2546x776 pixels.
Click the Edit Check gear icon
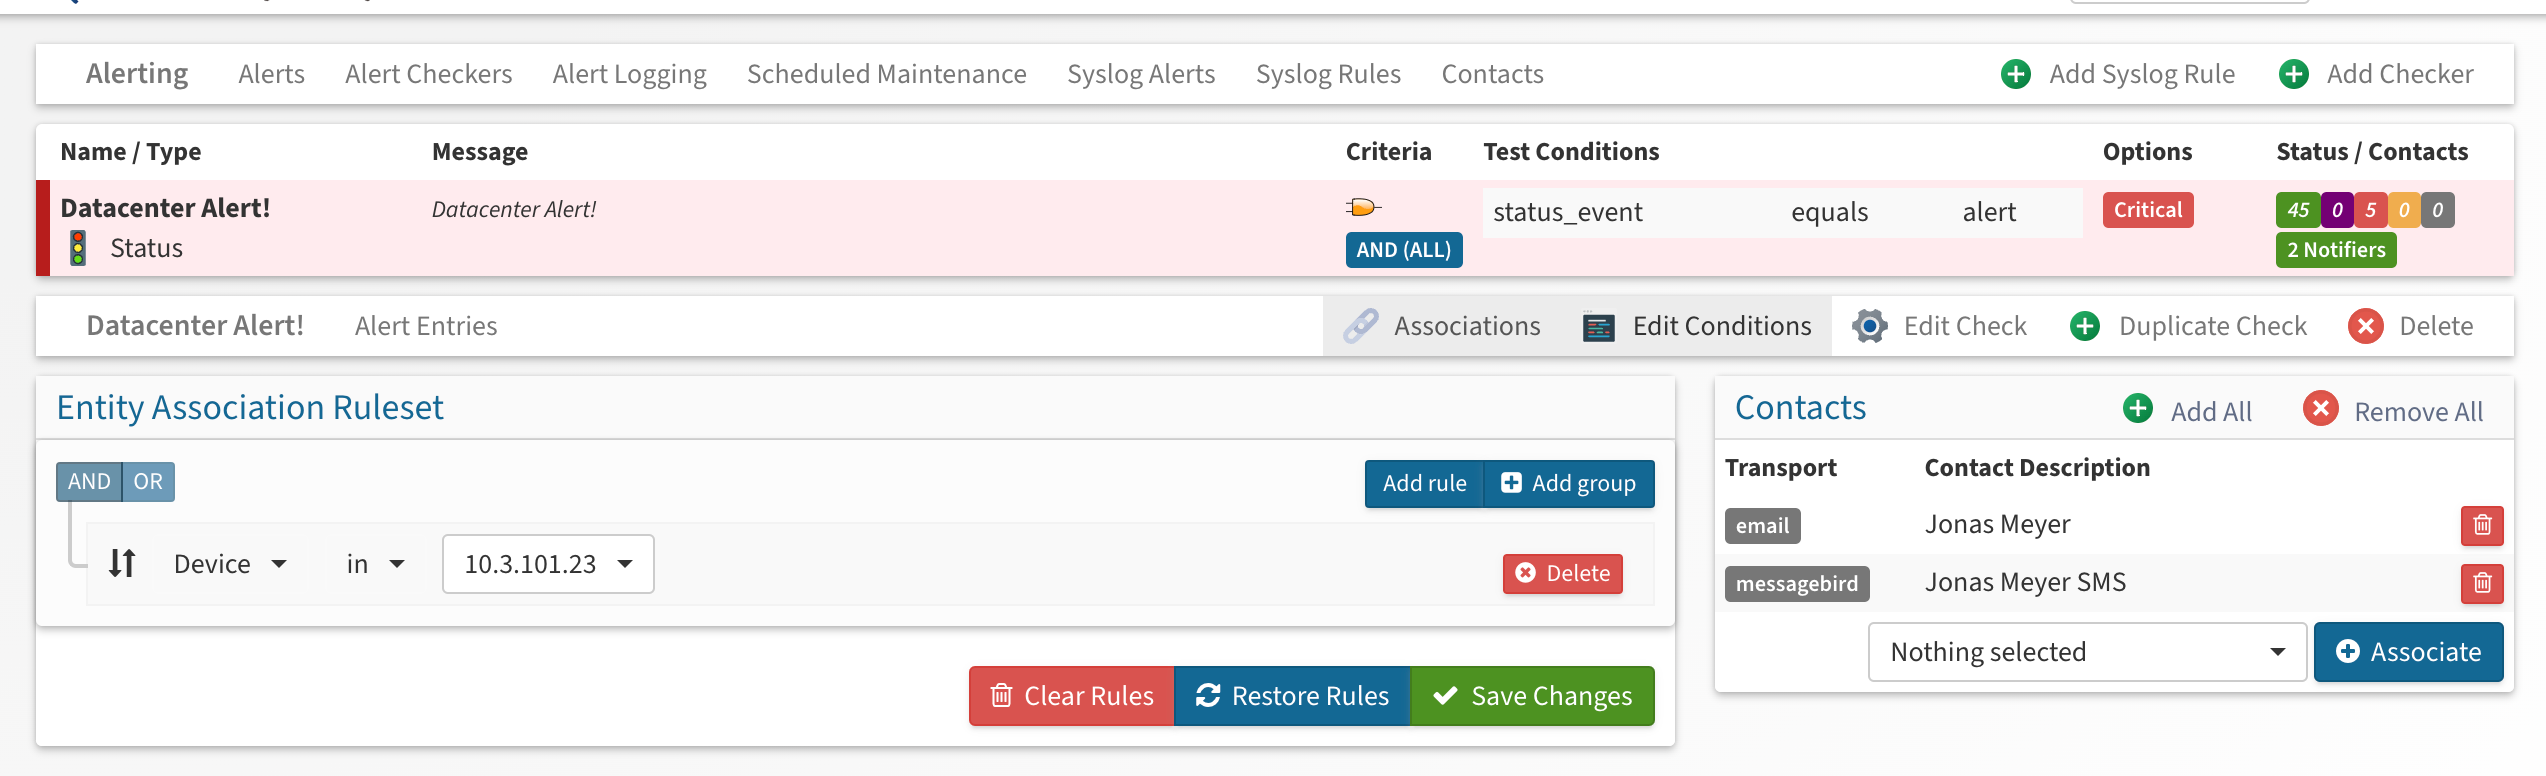pyautogui.click(x=1869, y=326)
